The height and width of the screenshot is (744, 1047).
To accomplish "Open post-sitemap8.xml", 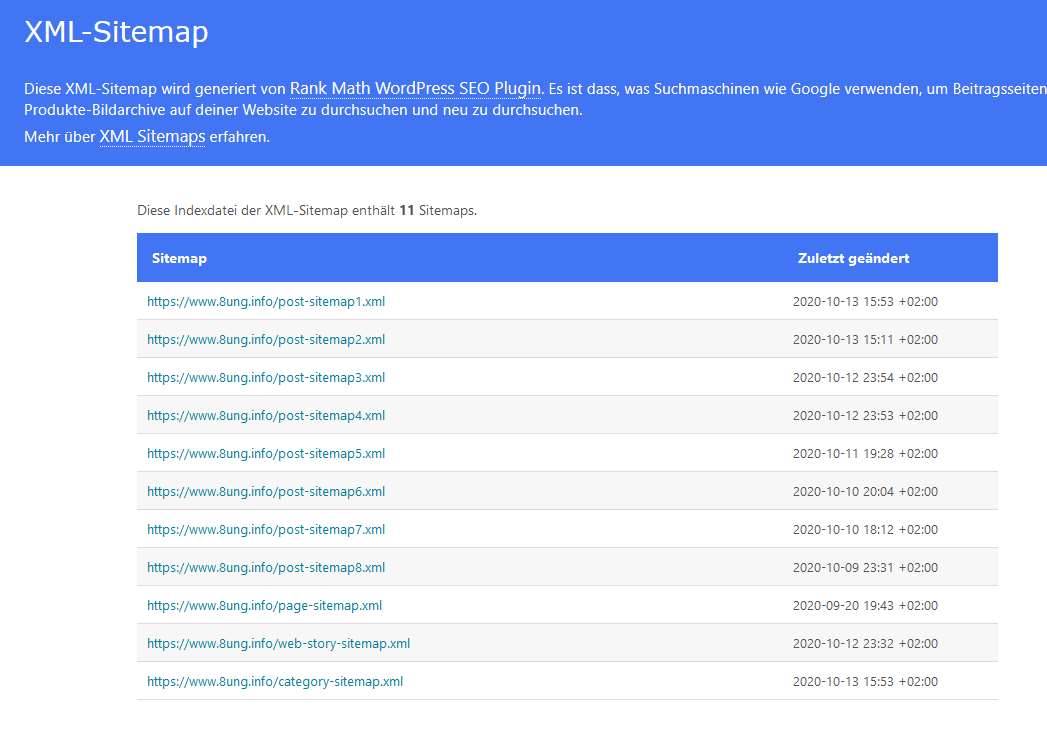I will coord(266,567).
